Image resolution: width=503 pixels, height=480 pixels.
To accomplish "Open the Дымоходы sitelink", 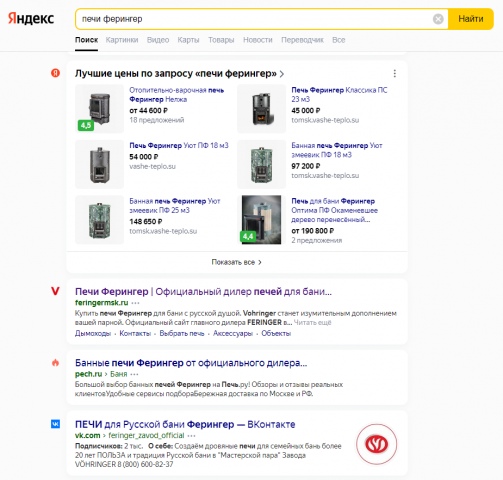I will point(93,333).
